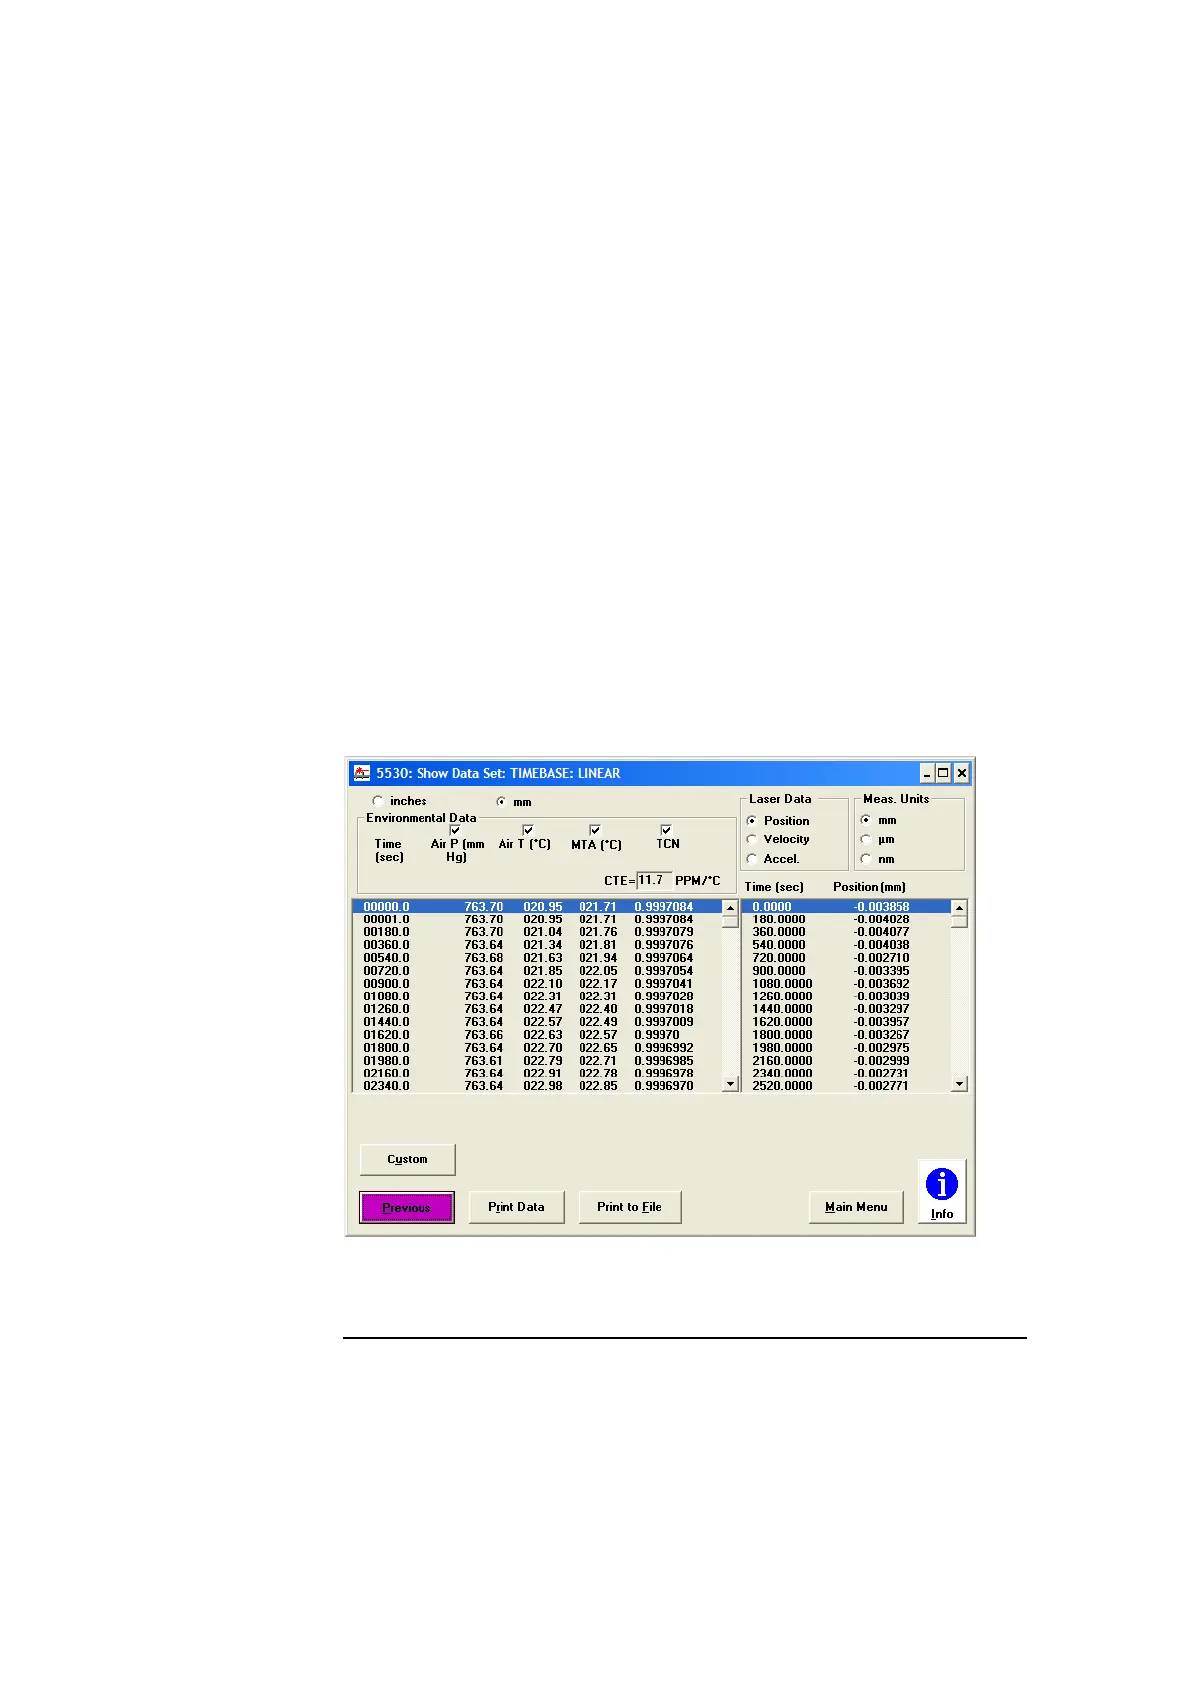
Task: Select environmental row 01980.0
Action: pyautogui.click(x=537, y=1061)
